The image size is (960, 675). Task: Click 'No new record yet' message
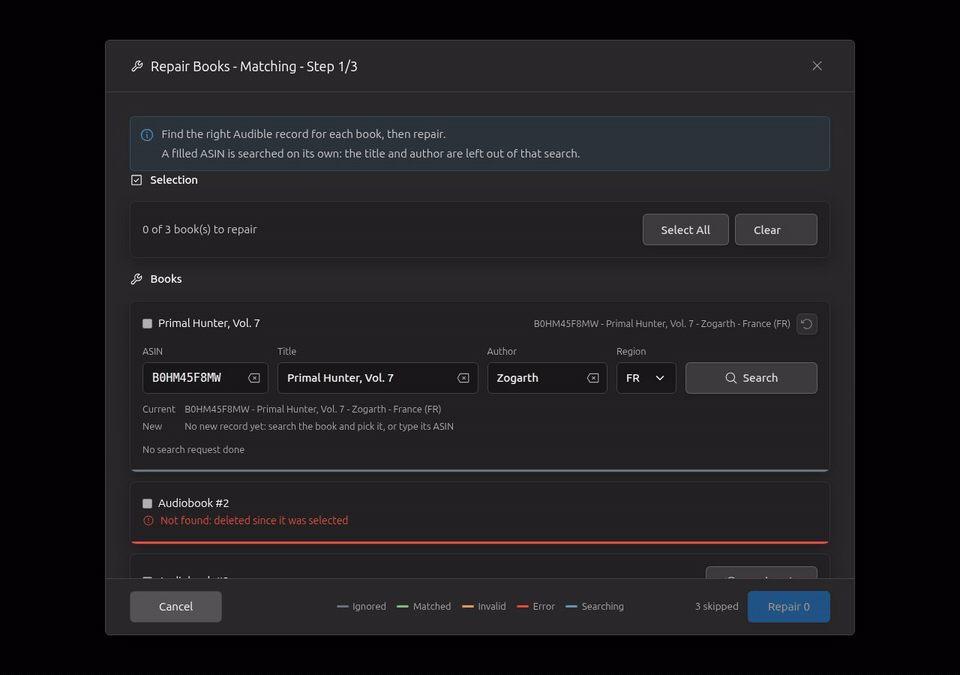[319, 426]
